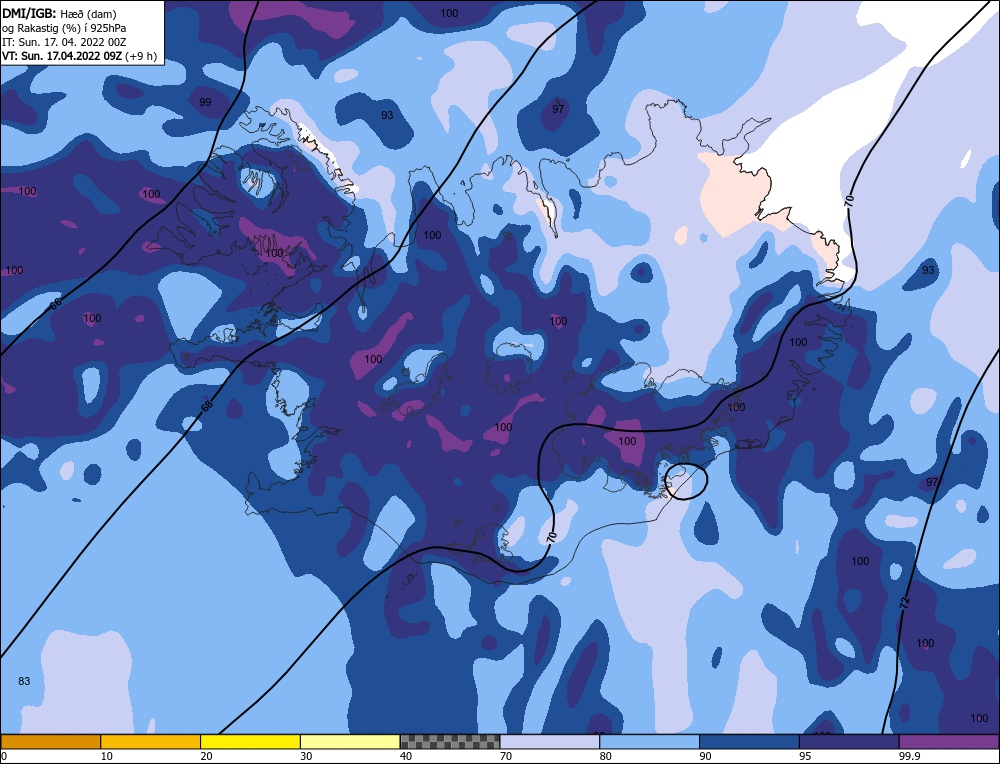Click the '99' humidity value on the map
Image resolution: width=1000 pixels, height=764 pixels.
point(205,102)
